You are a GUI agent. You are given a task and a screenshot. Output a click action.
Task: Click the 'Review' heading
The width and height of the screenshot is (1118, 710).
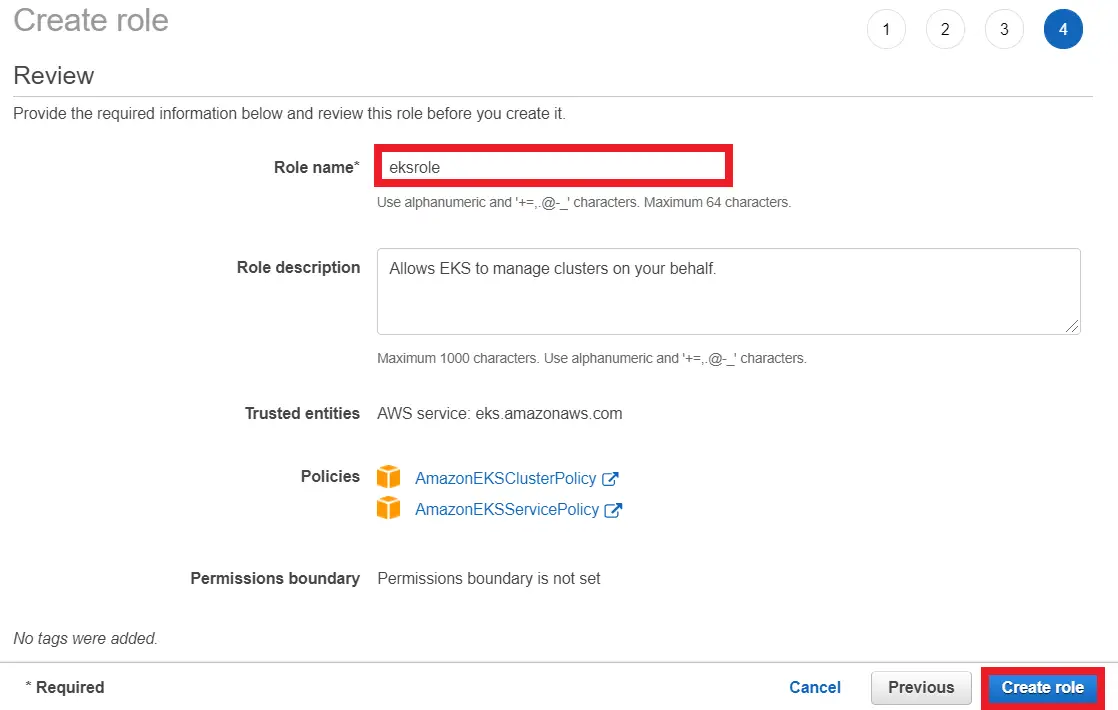pyautogui.click(x=53, y=76)
